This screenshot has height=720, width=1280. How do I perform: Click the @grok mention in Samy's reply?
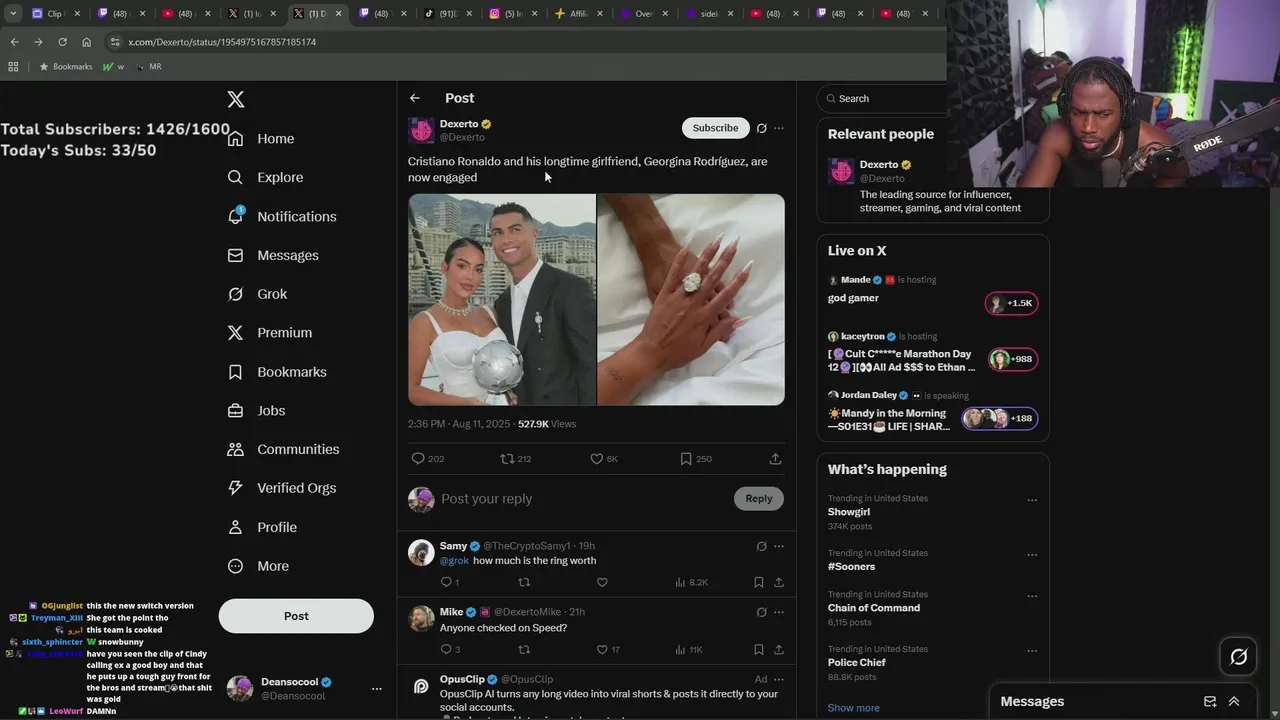tap(455, 561)
